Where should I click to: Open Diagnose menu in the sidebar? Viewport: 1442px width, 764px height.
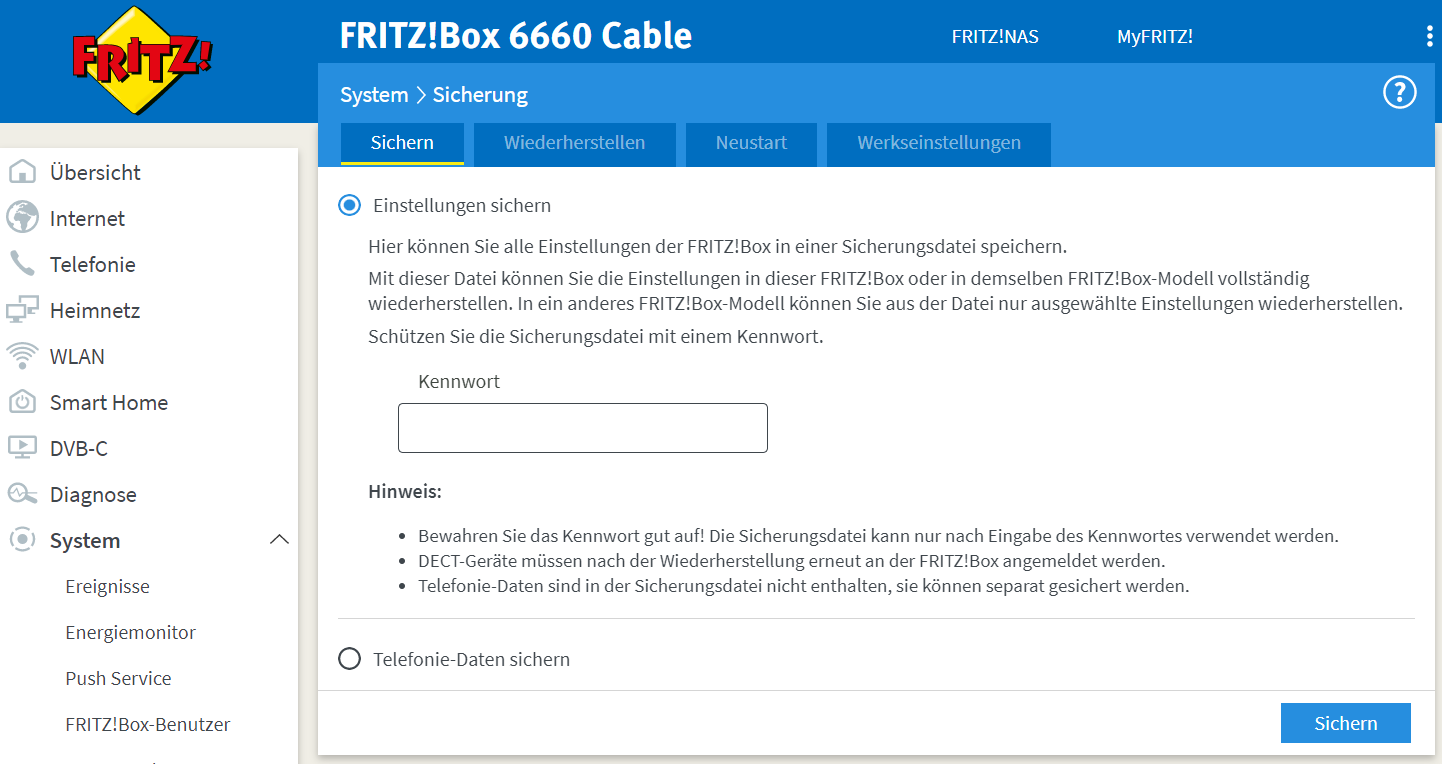[93, 494]
